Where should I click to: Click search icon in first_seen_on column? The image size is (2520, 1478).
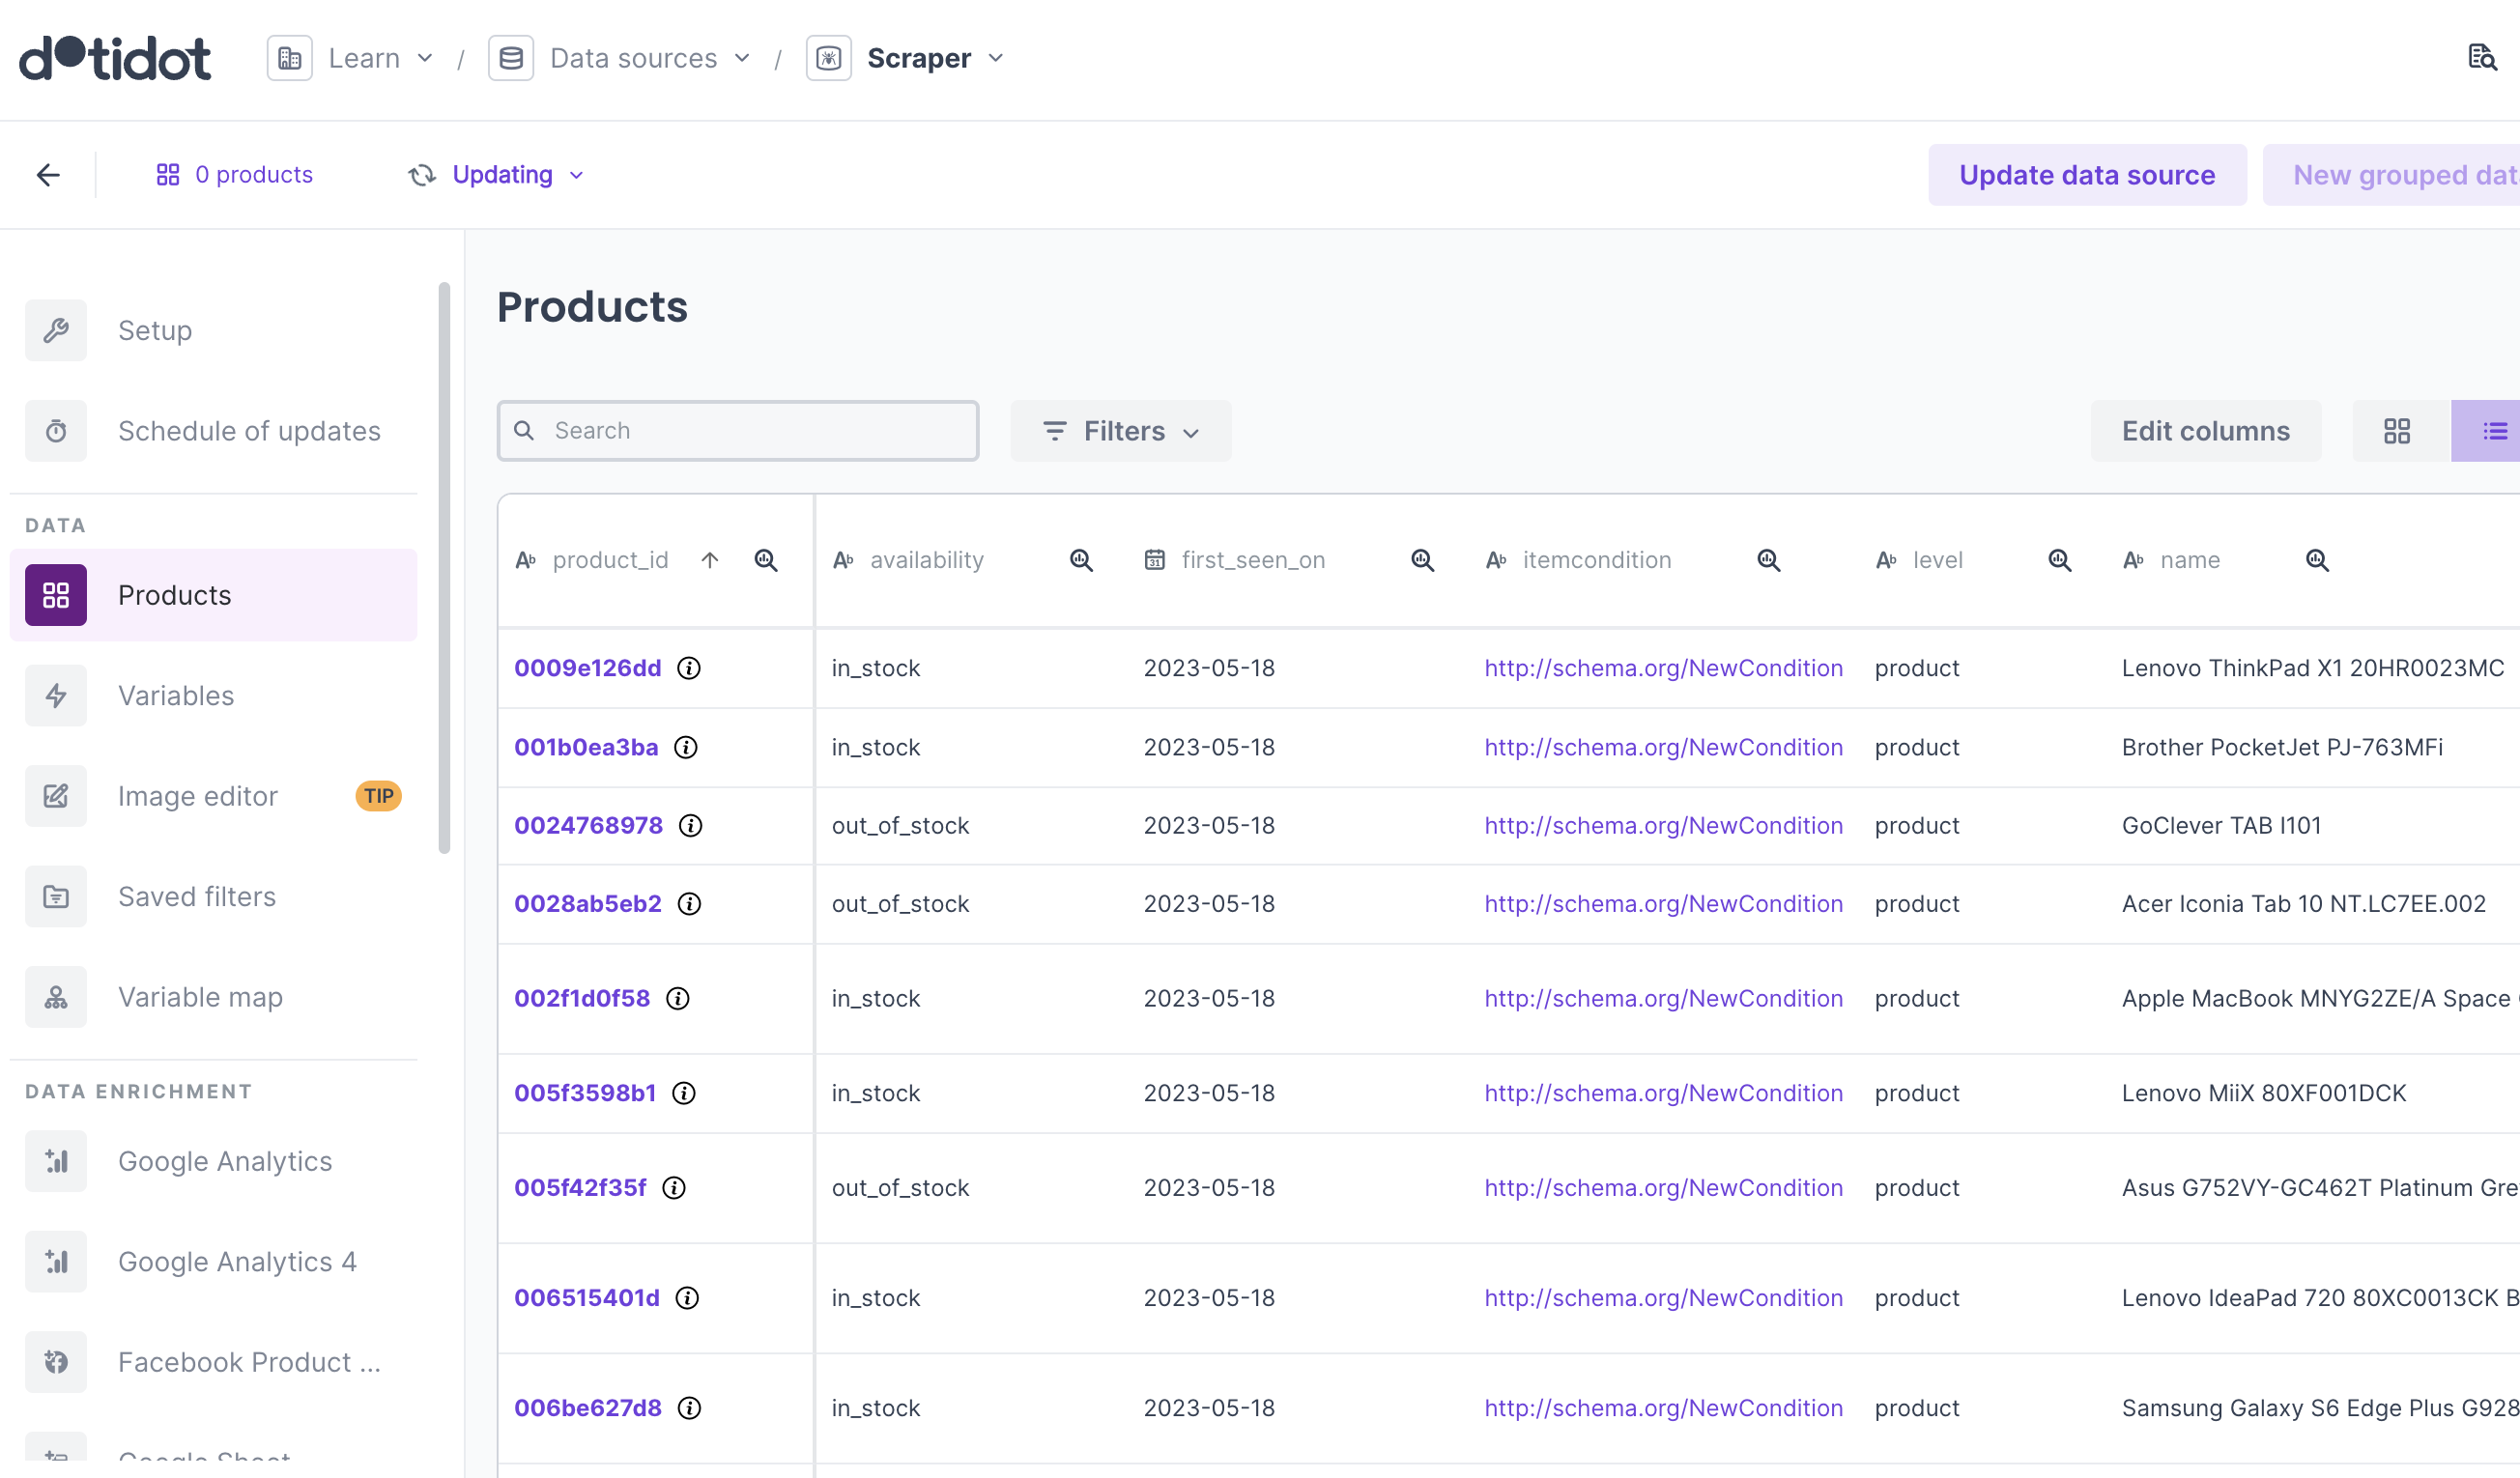pyautogui.click(x=1422, y=560)
